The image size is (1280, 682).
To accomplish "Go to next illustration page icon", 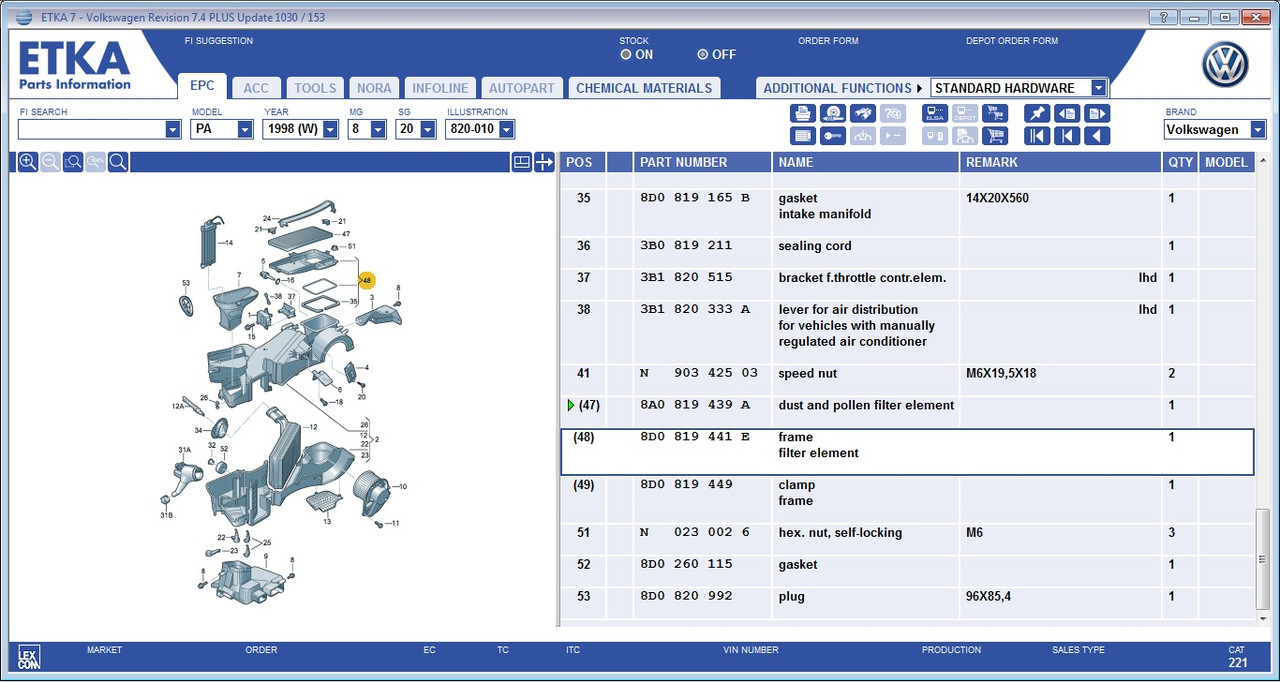I will [1097, 113].
